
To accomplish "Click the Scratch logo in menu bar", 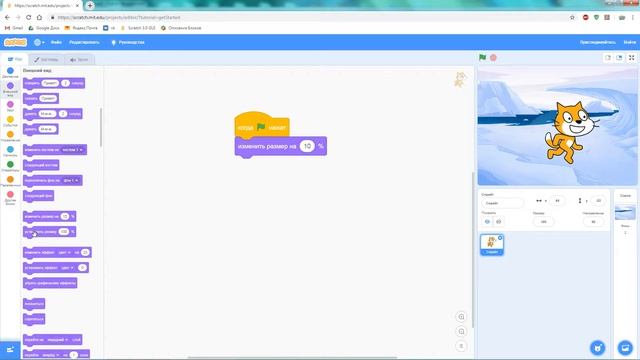I will point(16,42).
